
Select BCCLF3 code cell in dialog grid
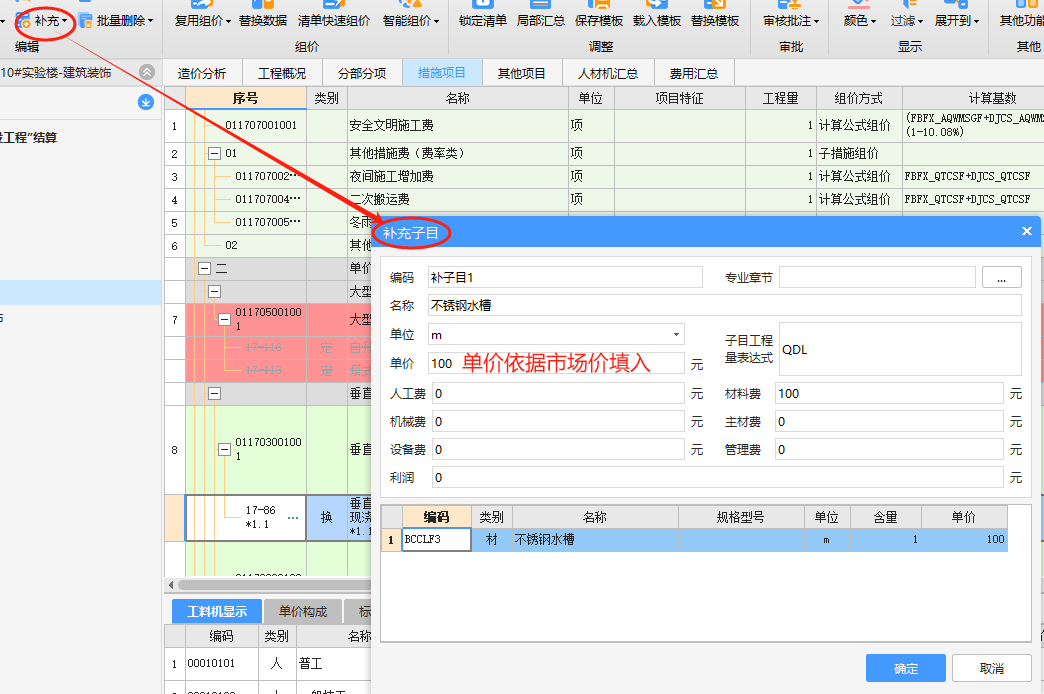point(436,539)
